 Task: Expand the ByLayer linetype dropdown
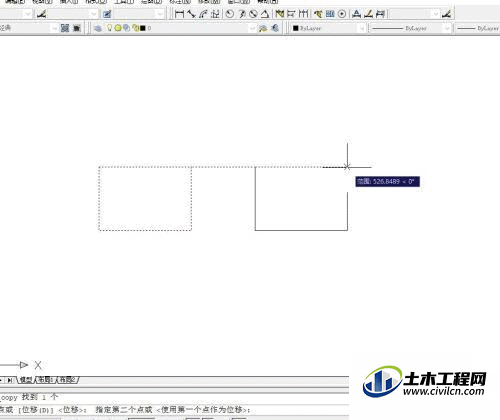(x=447, y=28)
